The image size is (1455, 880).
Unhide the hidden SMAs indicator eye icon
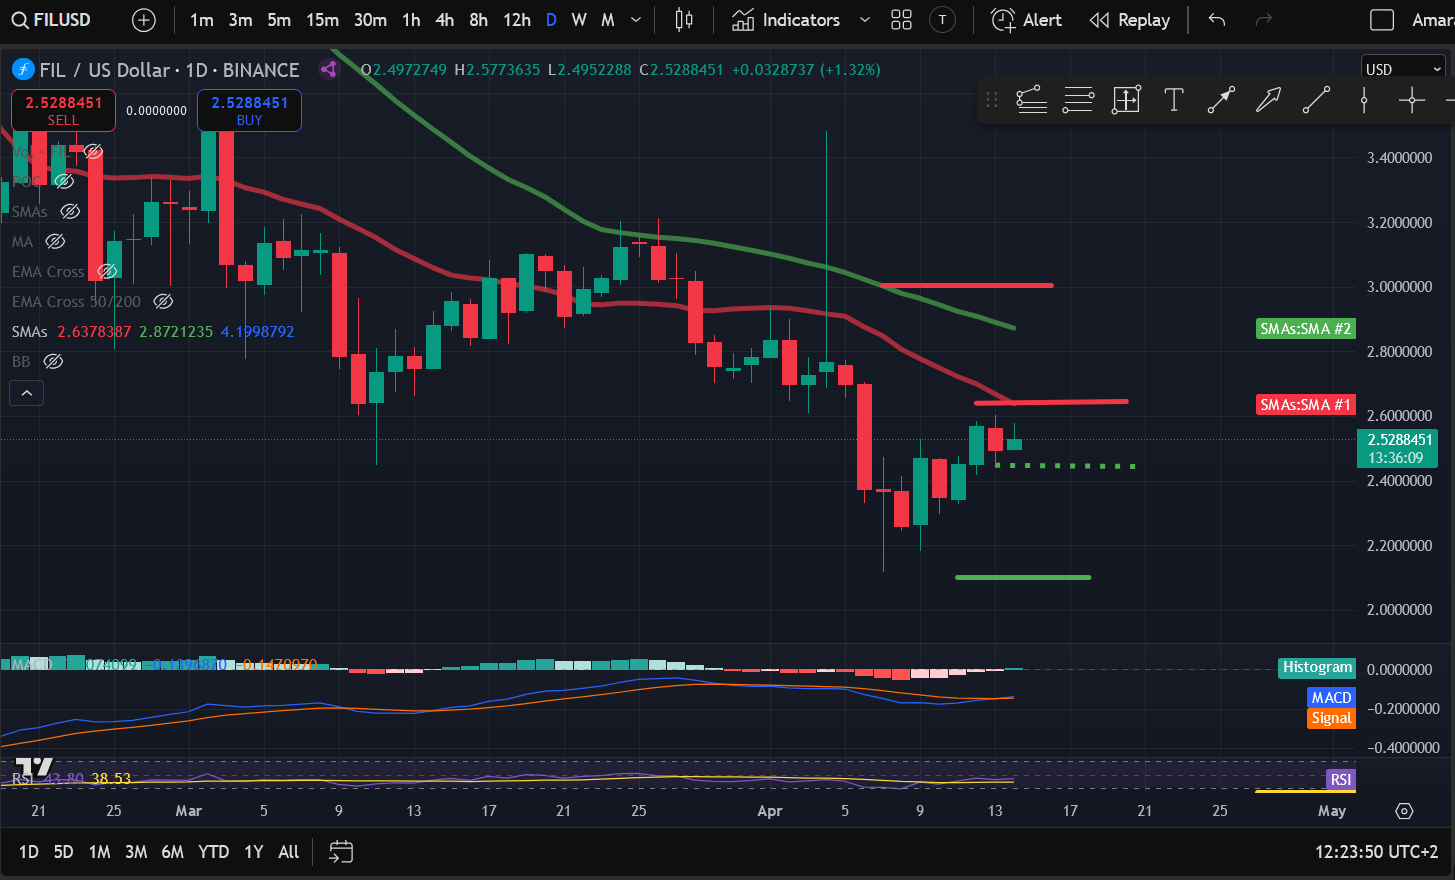70,211
